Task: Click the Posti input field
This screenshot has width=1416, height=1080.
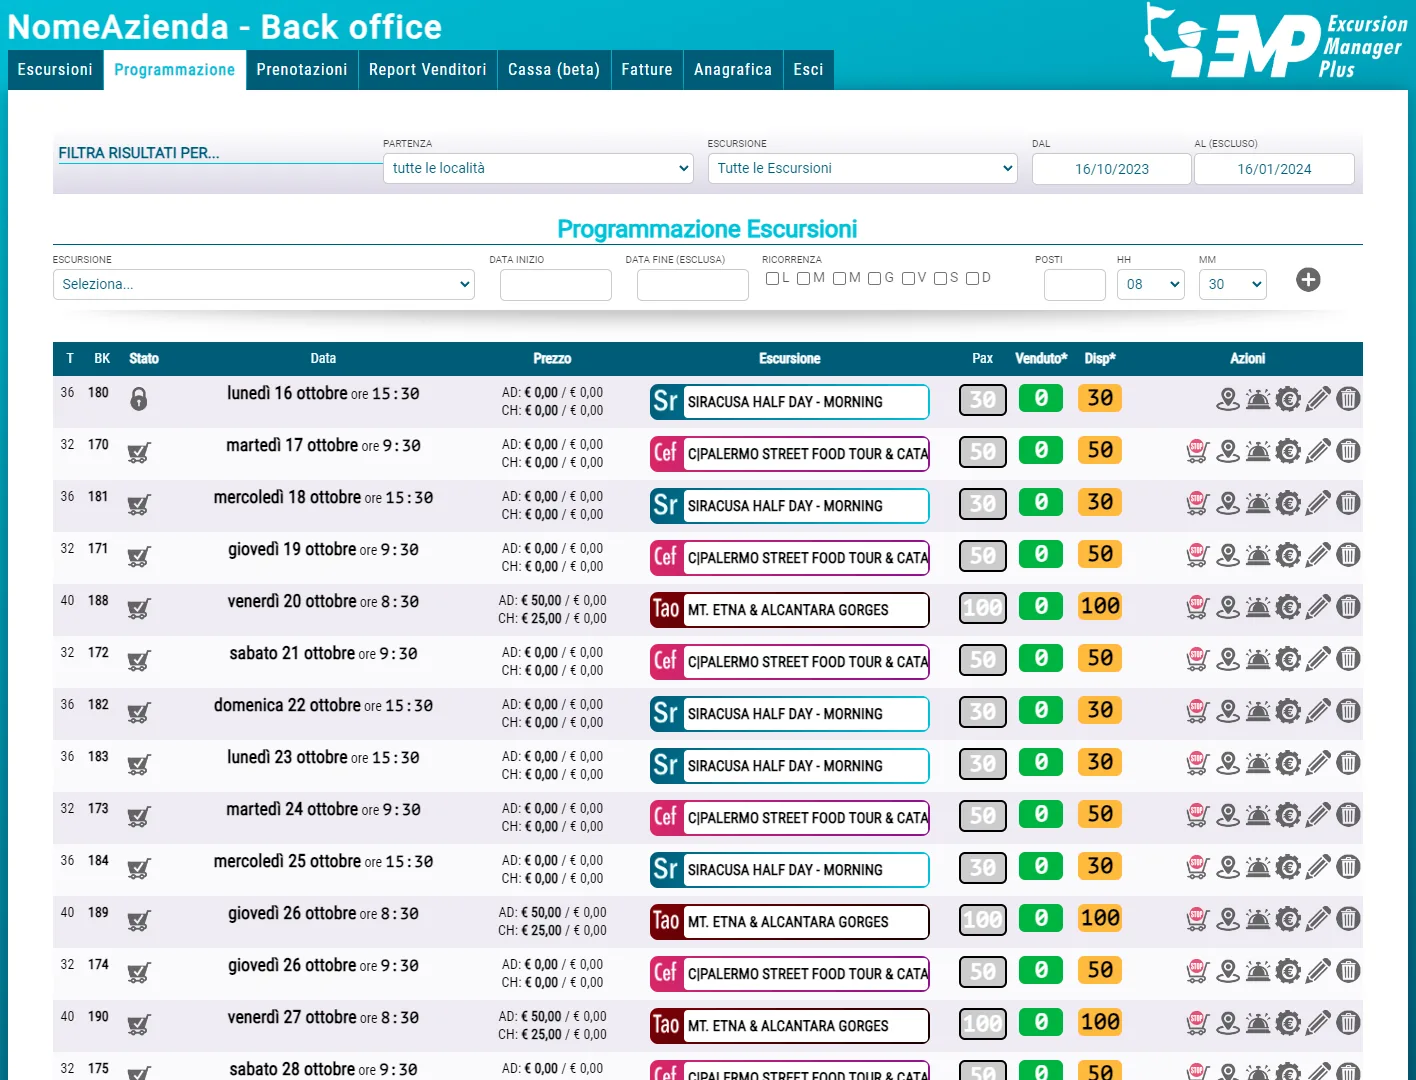Action: (x=1075, y=285)
